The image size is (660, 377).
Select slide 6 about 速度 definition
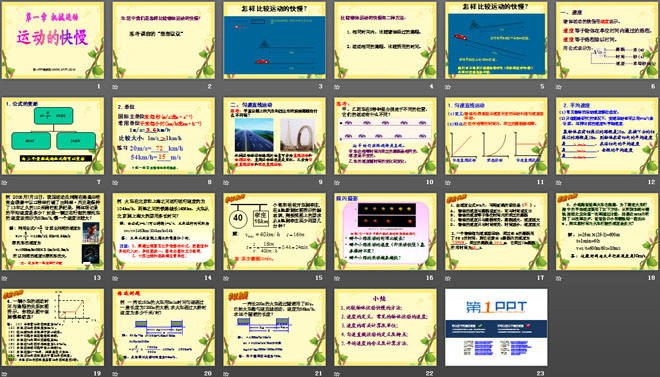point(607,40)
